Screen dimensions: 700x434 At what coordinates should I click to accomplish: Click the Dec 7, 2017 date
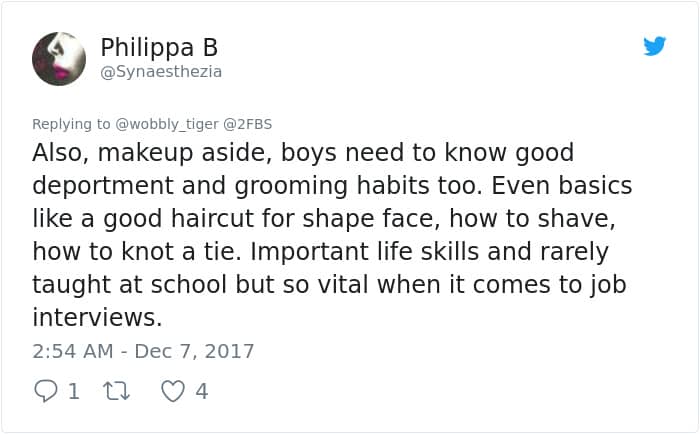tap(192, 351)
